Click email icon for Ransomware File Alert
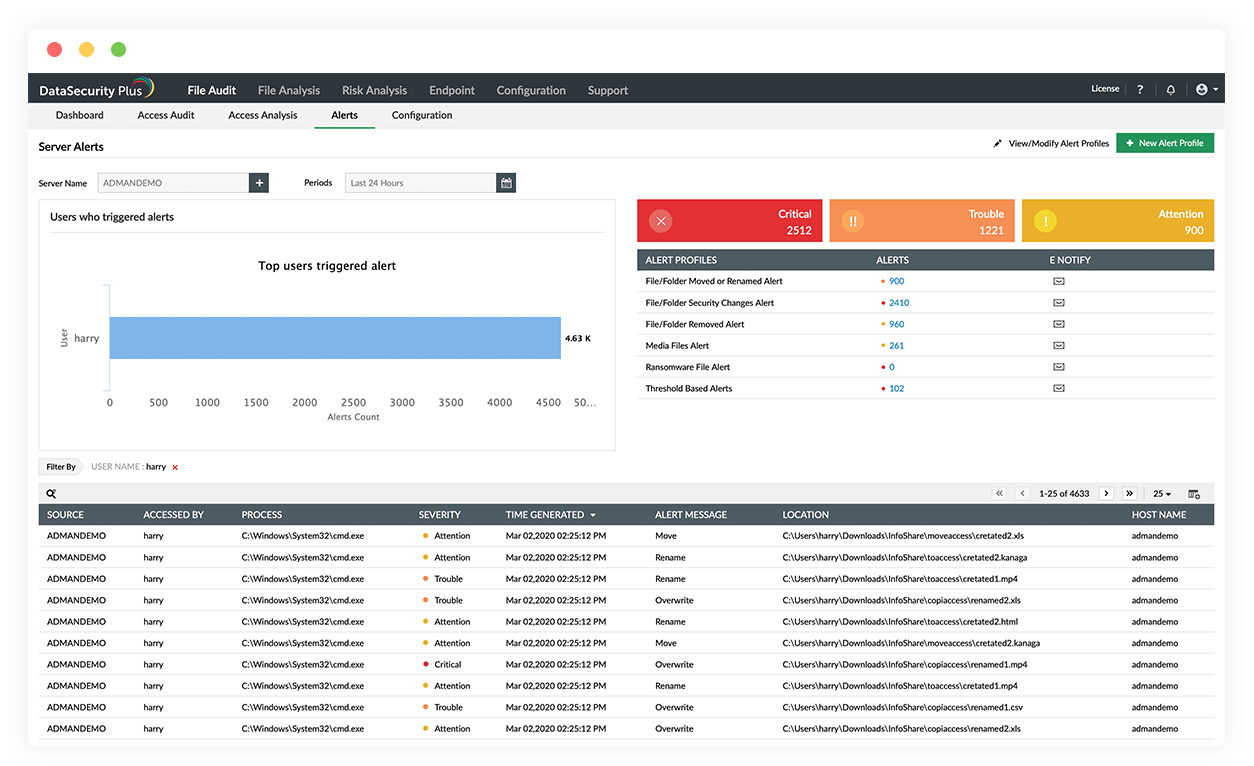The width and height of the screenshot is (1254, 766). (x=1059, y=367)
